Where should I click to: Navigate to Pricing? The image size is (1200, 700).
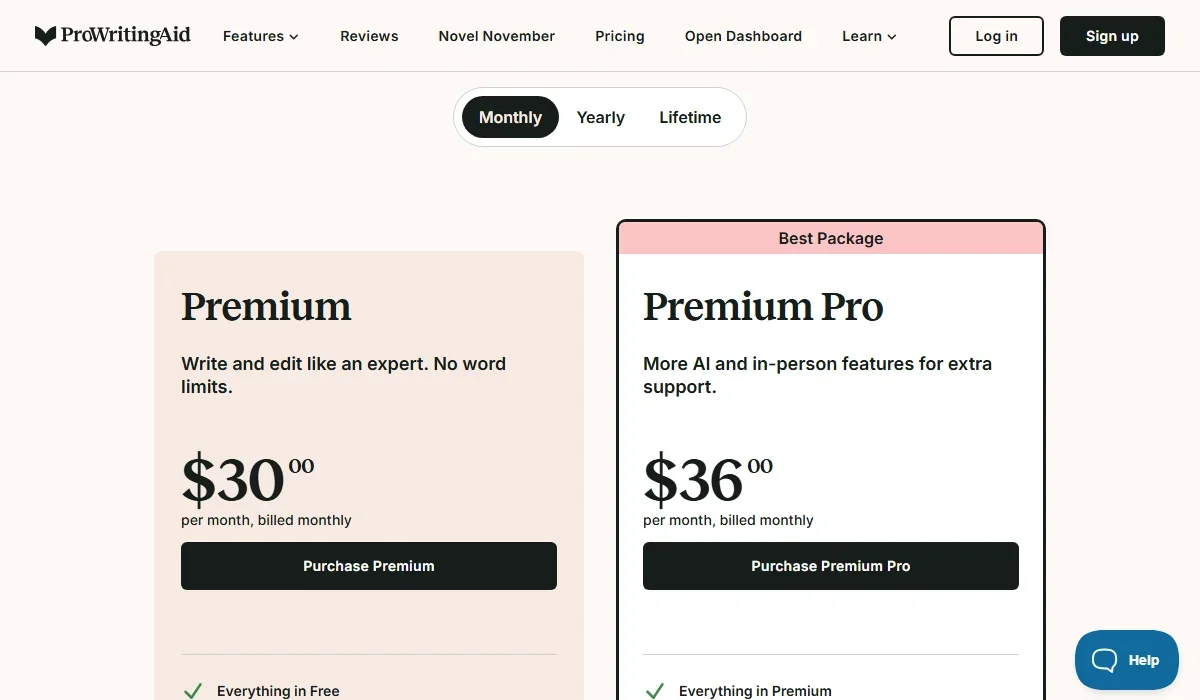(x=619, y=36)
